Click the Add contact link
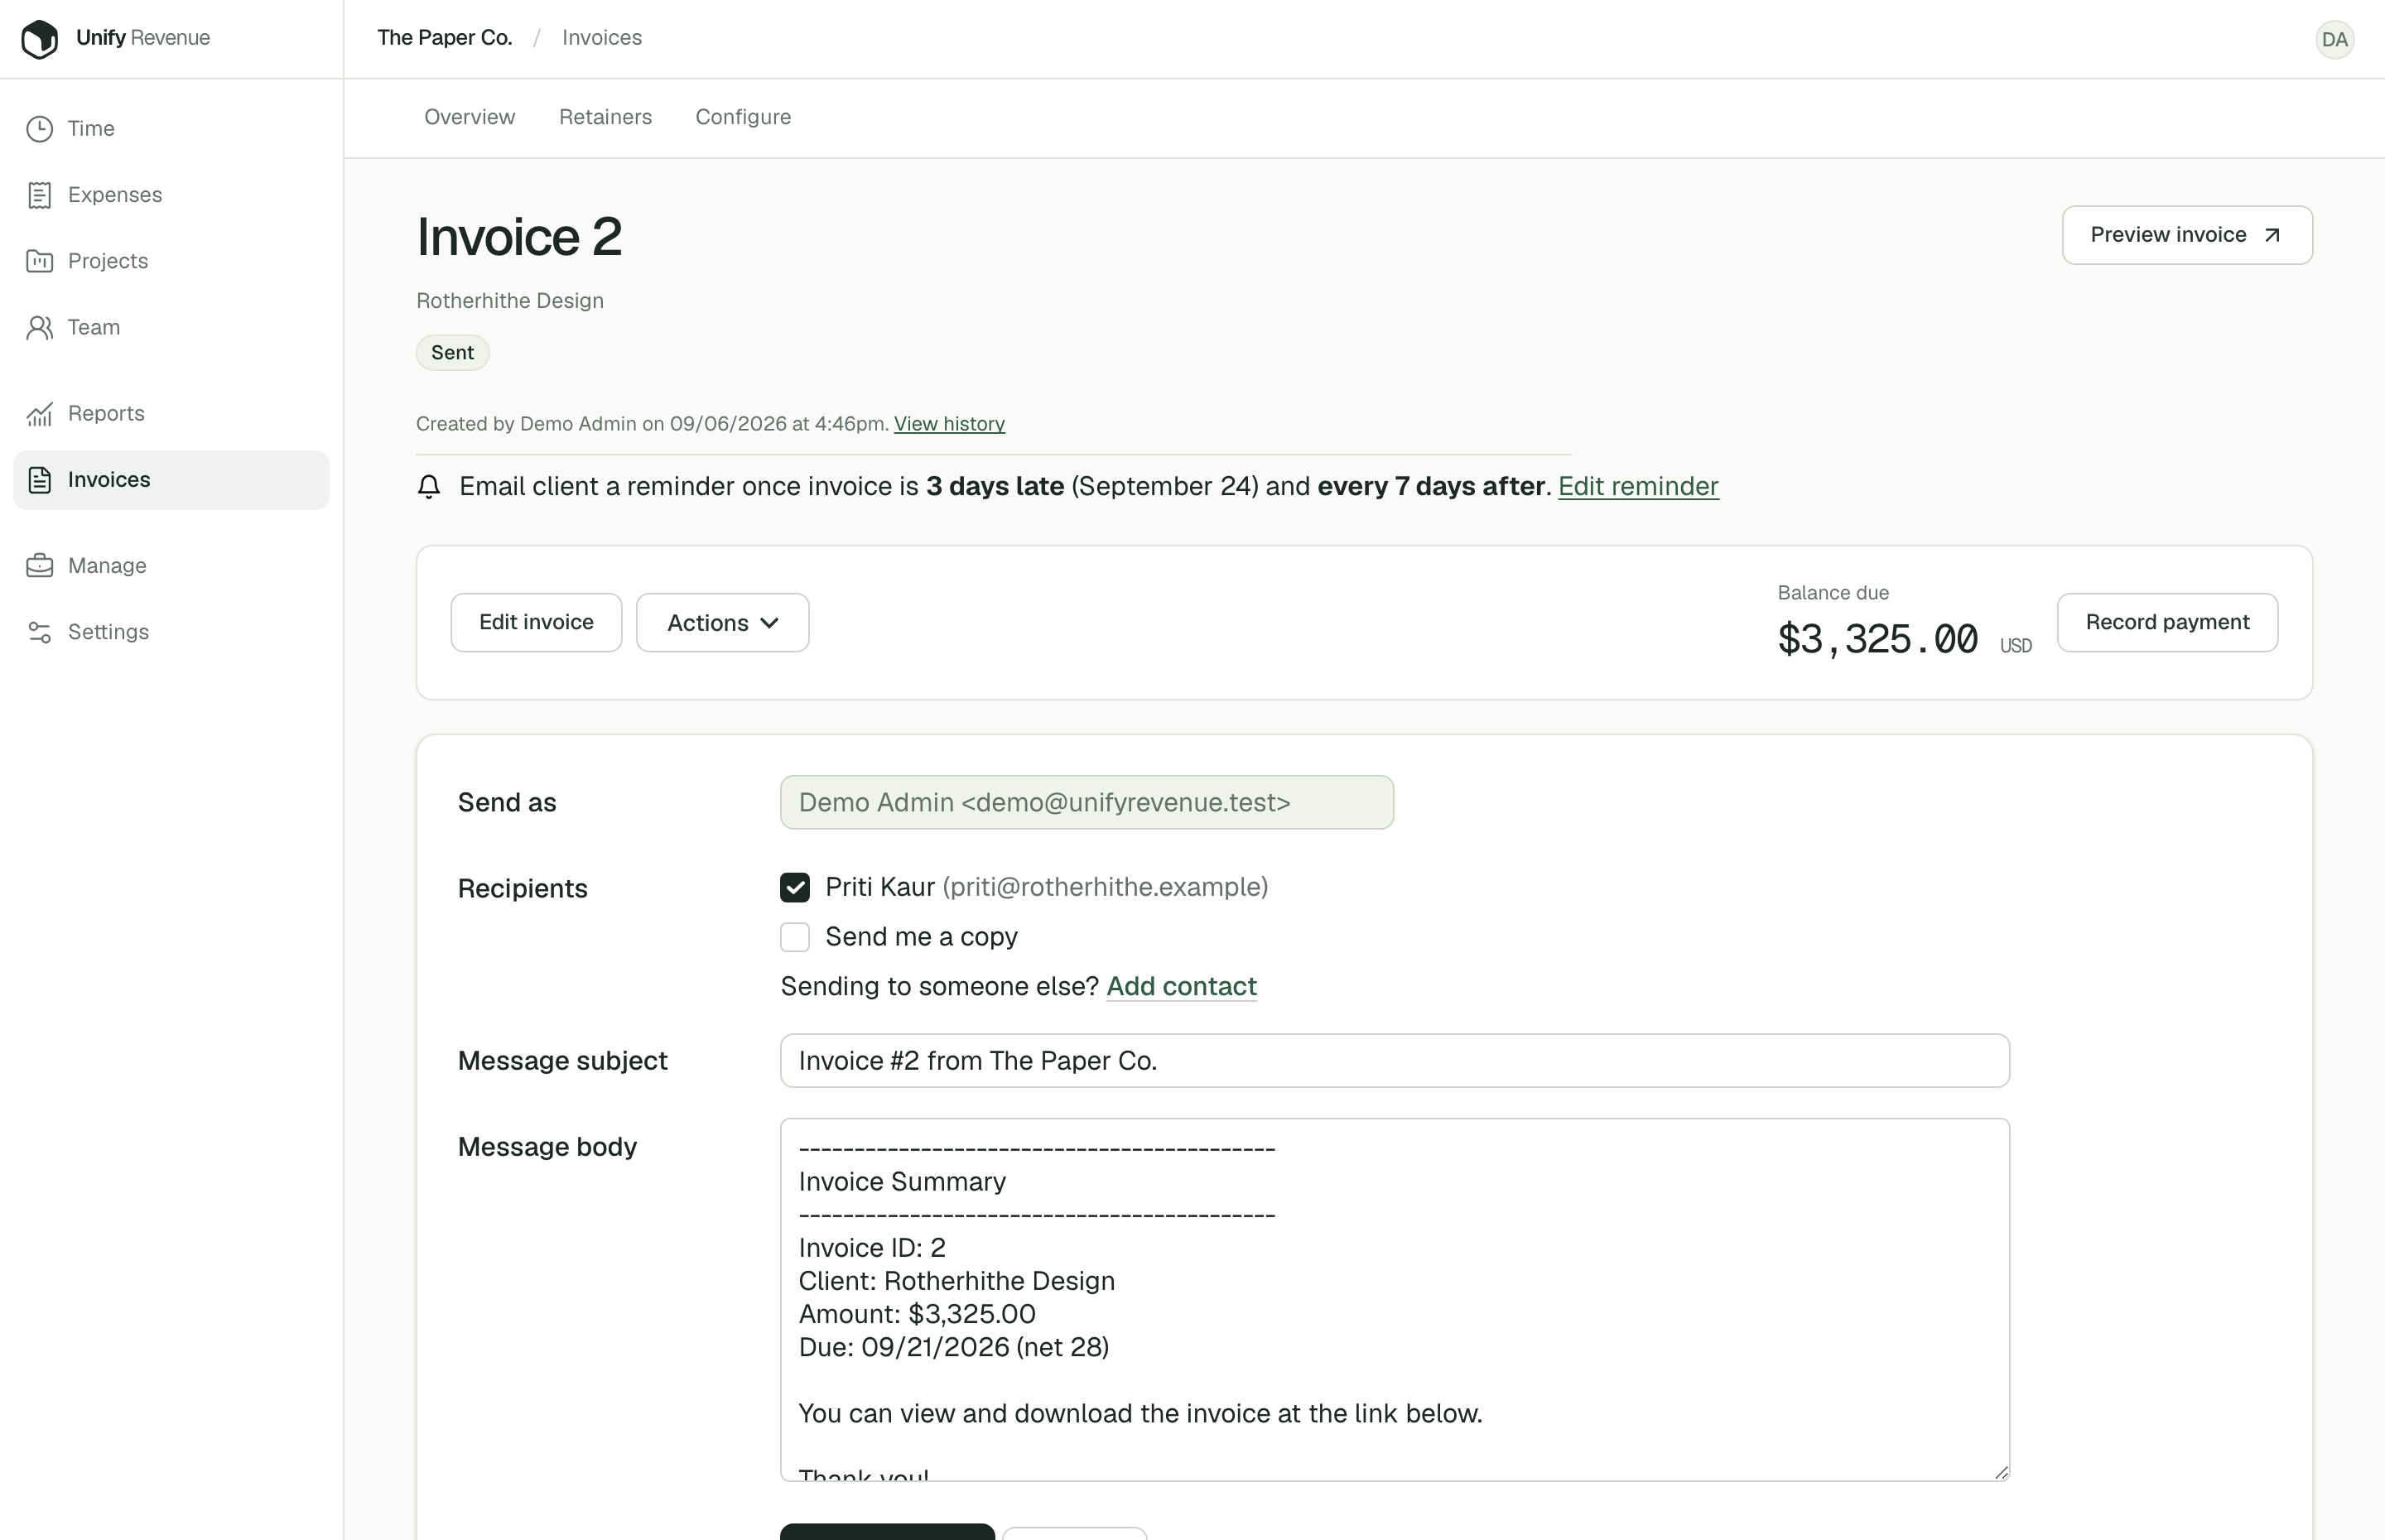The width and height of the screenshot is (2385, 1540). 1181,987
